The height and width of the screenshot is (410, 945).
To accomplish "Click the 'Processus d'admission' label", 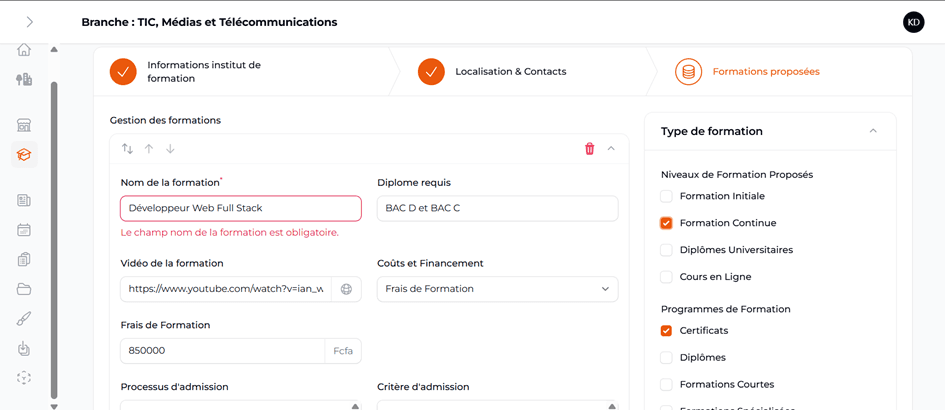I will pyautogui.click(x=174, y=386).
